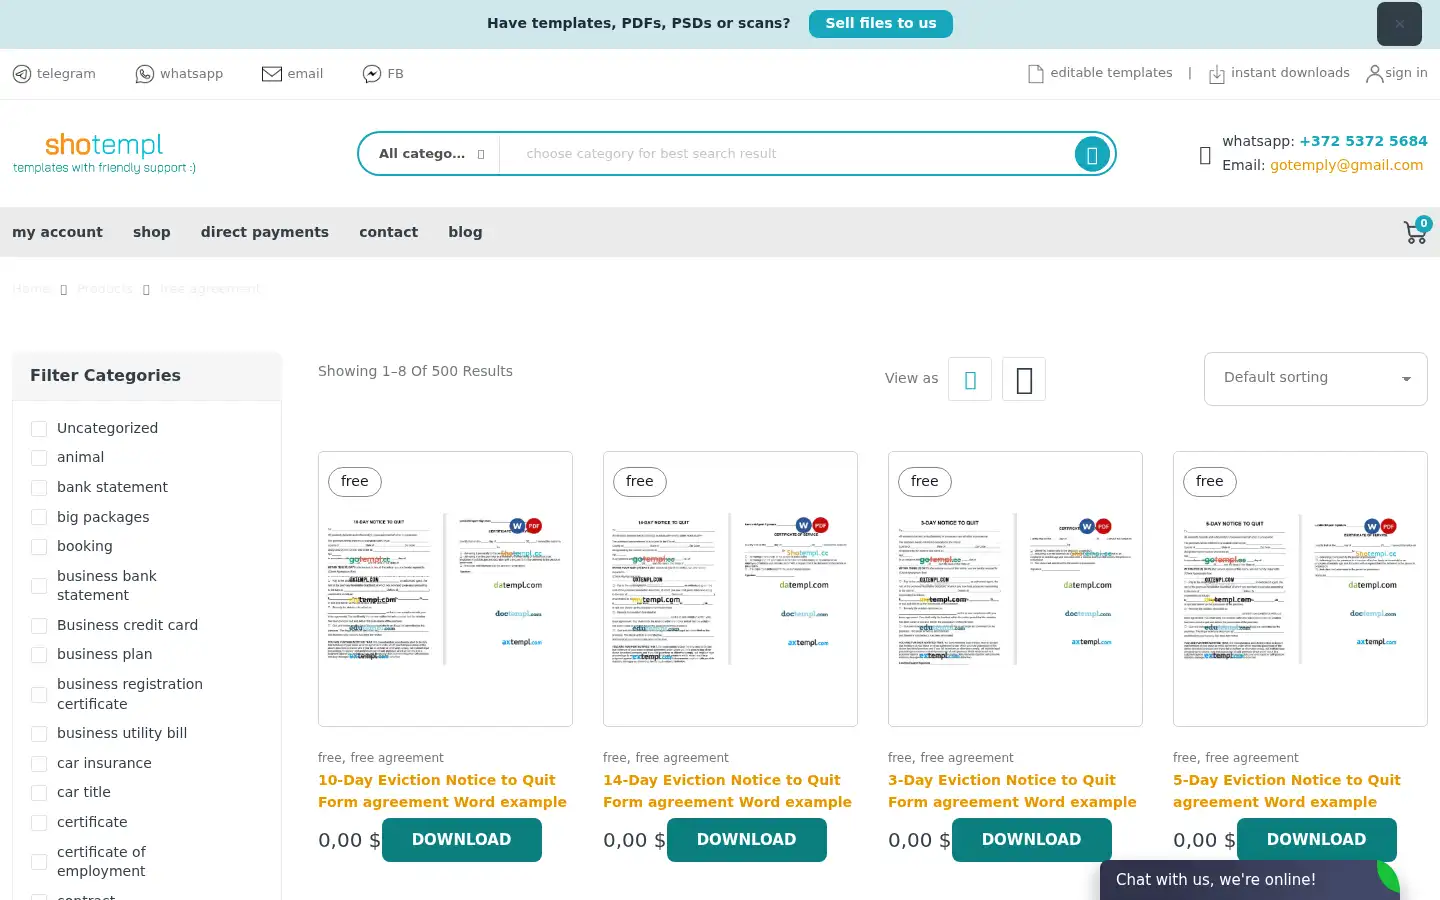Click the instant downloads icon
Screen dimensions: 1440x900
click(x=1217, y=74)
